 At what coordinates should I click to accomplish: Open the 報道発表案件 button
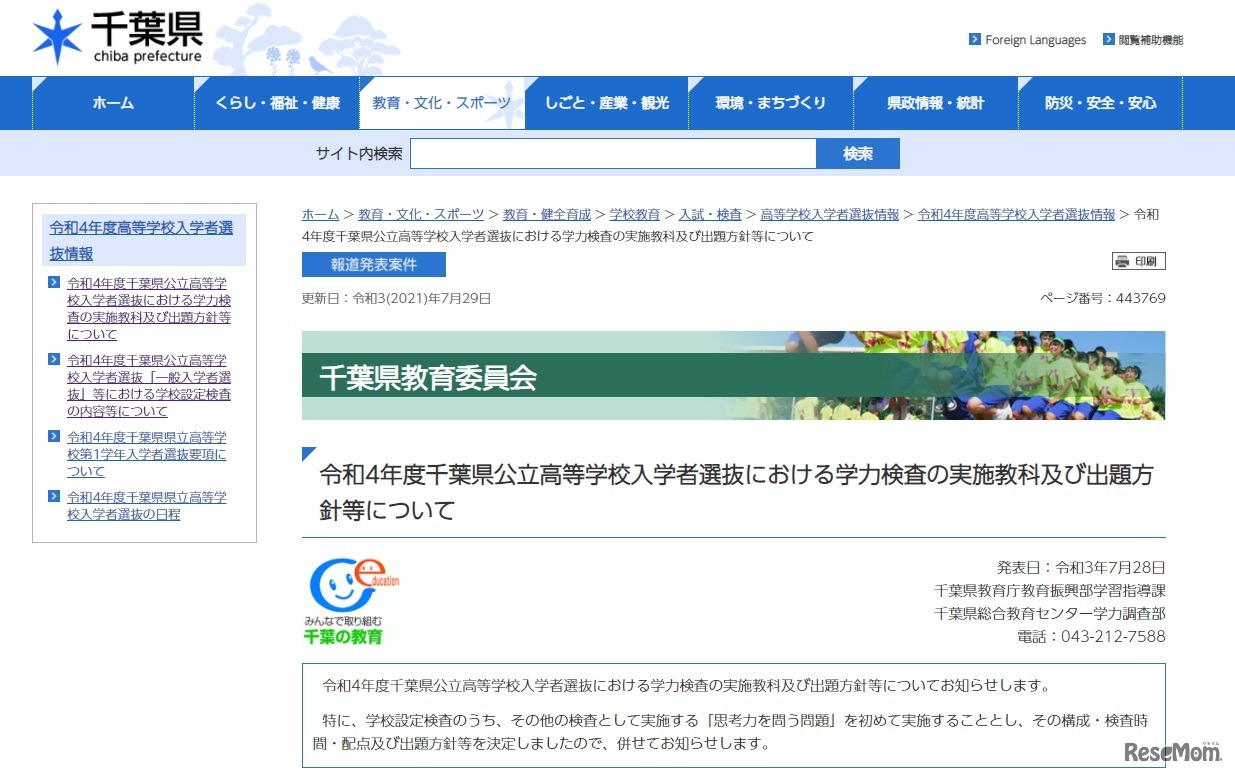click(373, 264)
